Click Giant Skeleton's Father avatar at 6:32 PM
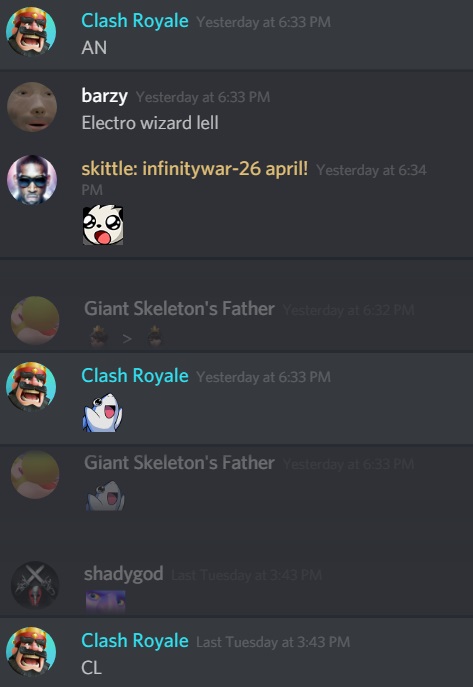 coord(35,320)
